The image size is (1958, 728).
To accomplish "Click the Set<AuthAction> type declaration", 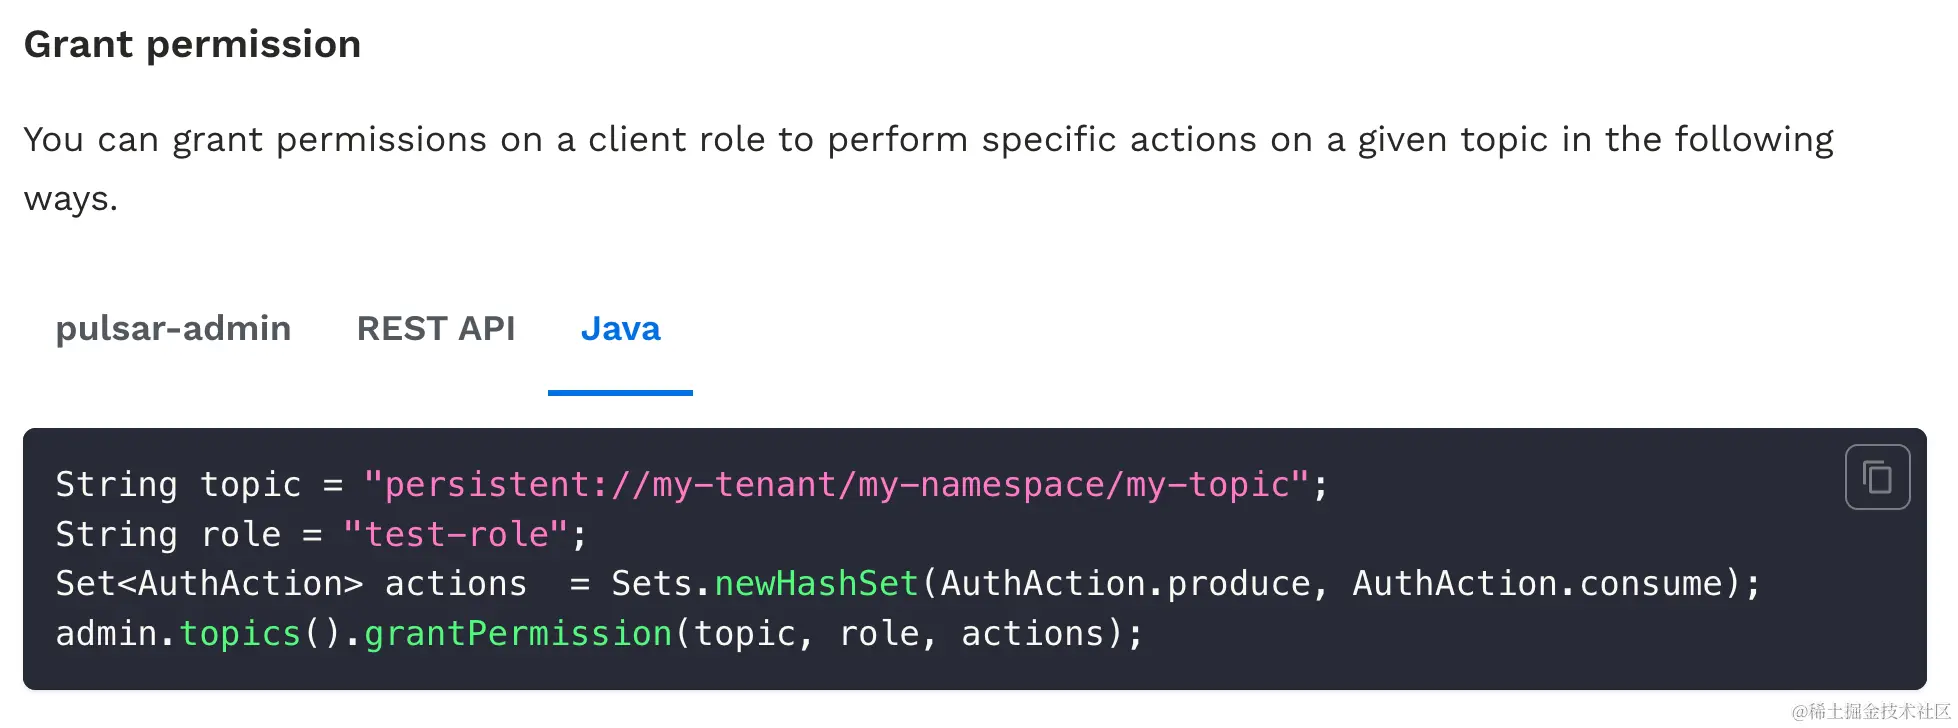I will pos(209,584).
